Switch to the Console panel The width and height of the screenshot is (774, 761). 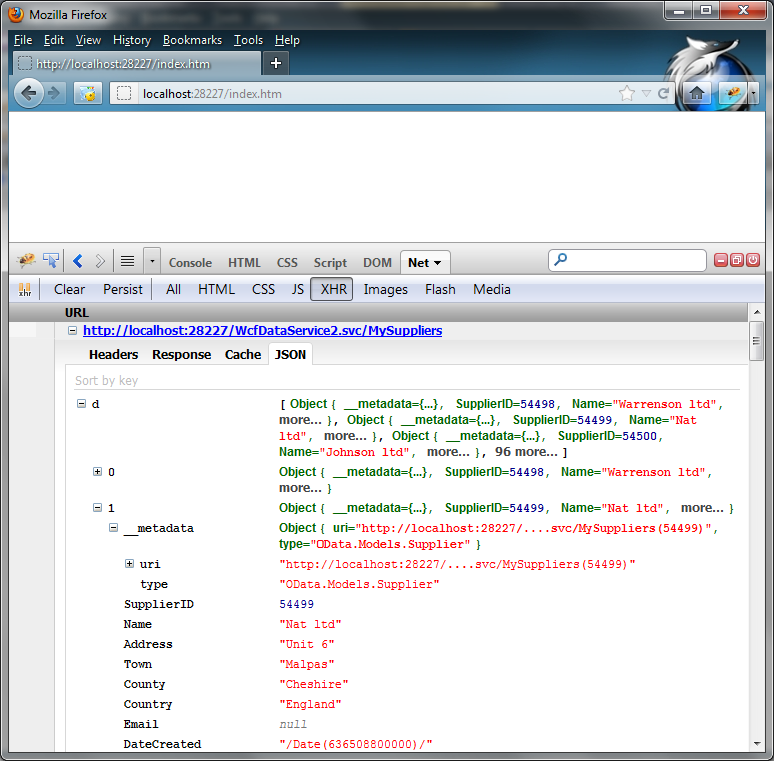click(x=190, y=263)
